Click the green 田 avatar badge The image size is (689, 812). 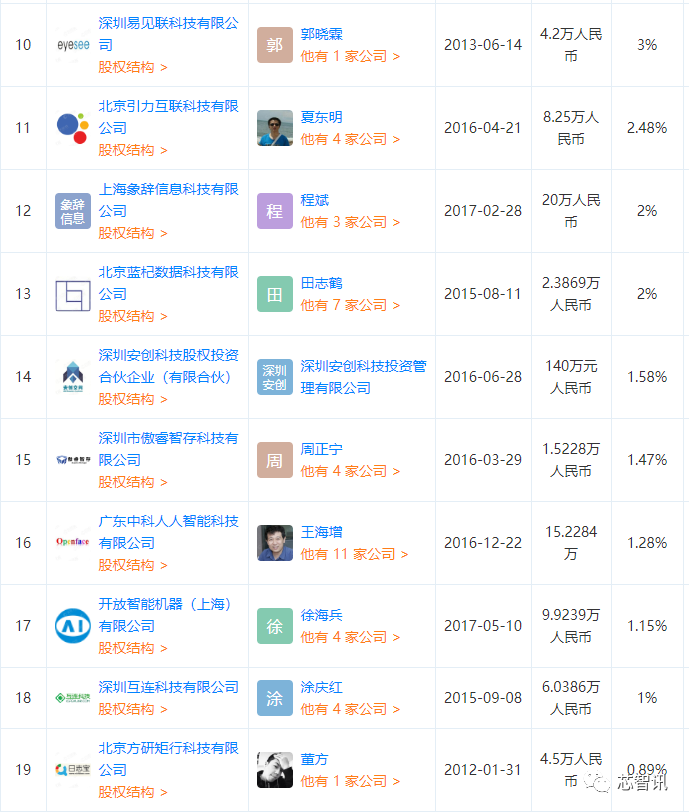click(275, 294)
